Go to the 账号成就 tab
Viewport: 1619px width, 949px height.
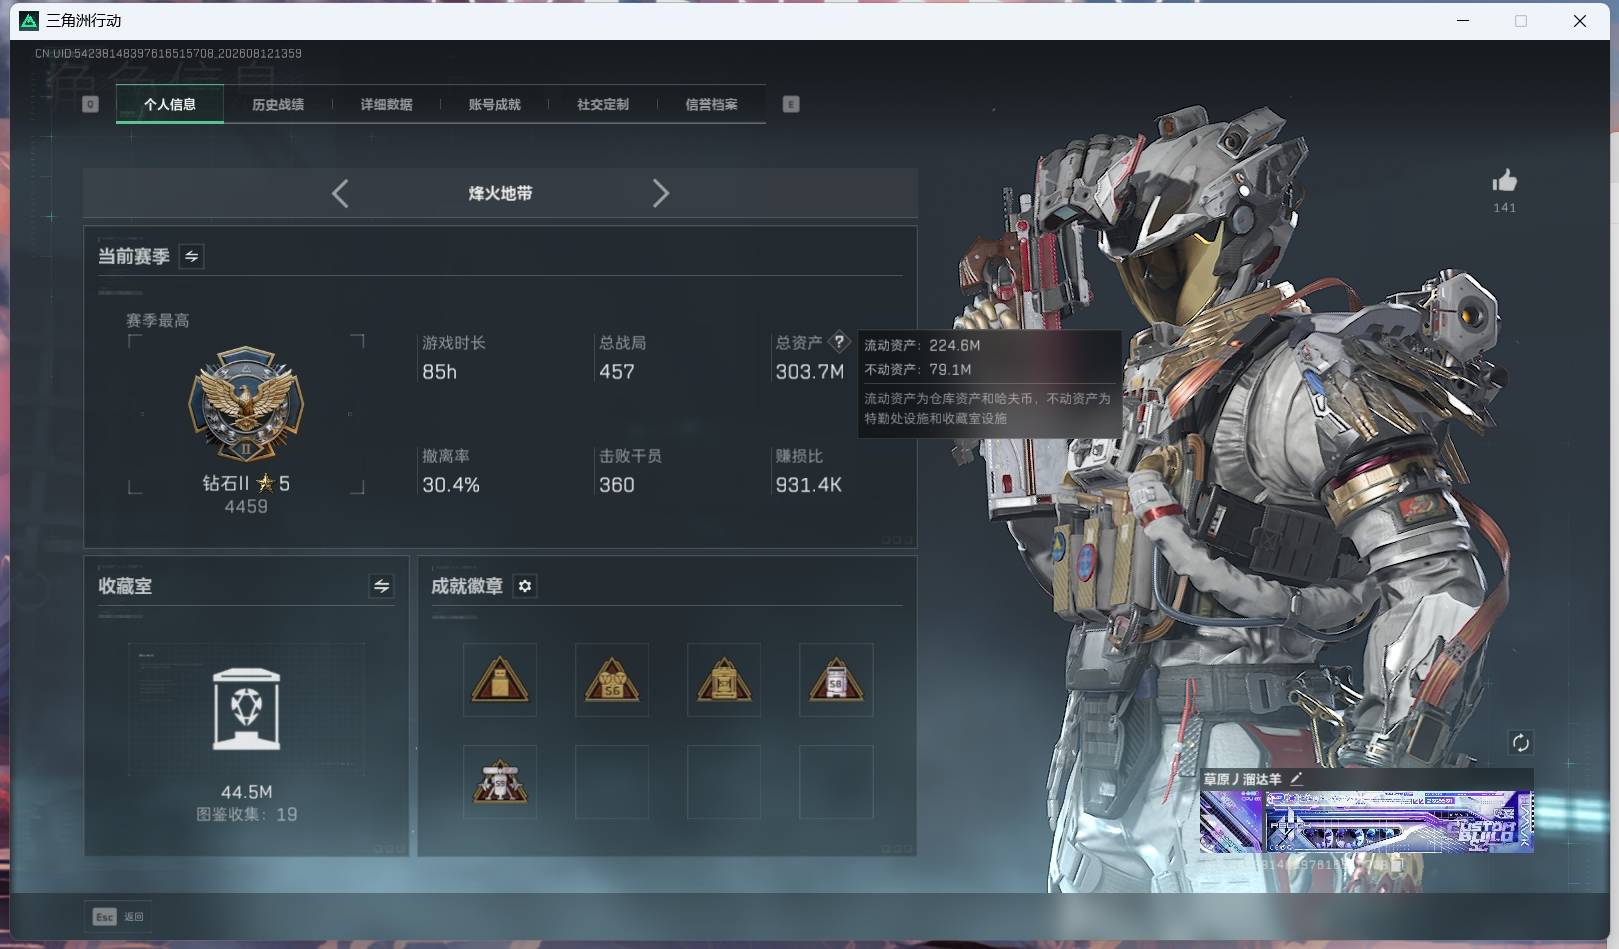(494, 104)
